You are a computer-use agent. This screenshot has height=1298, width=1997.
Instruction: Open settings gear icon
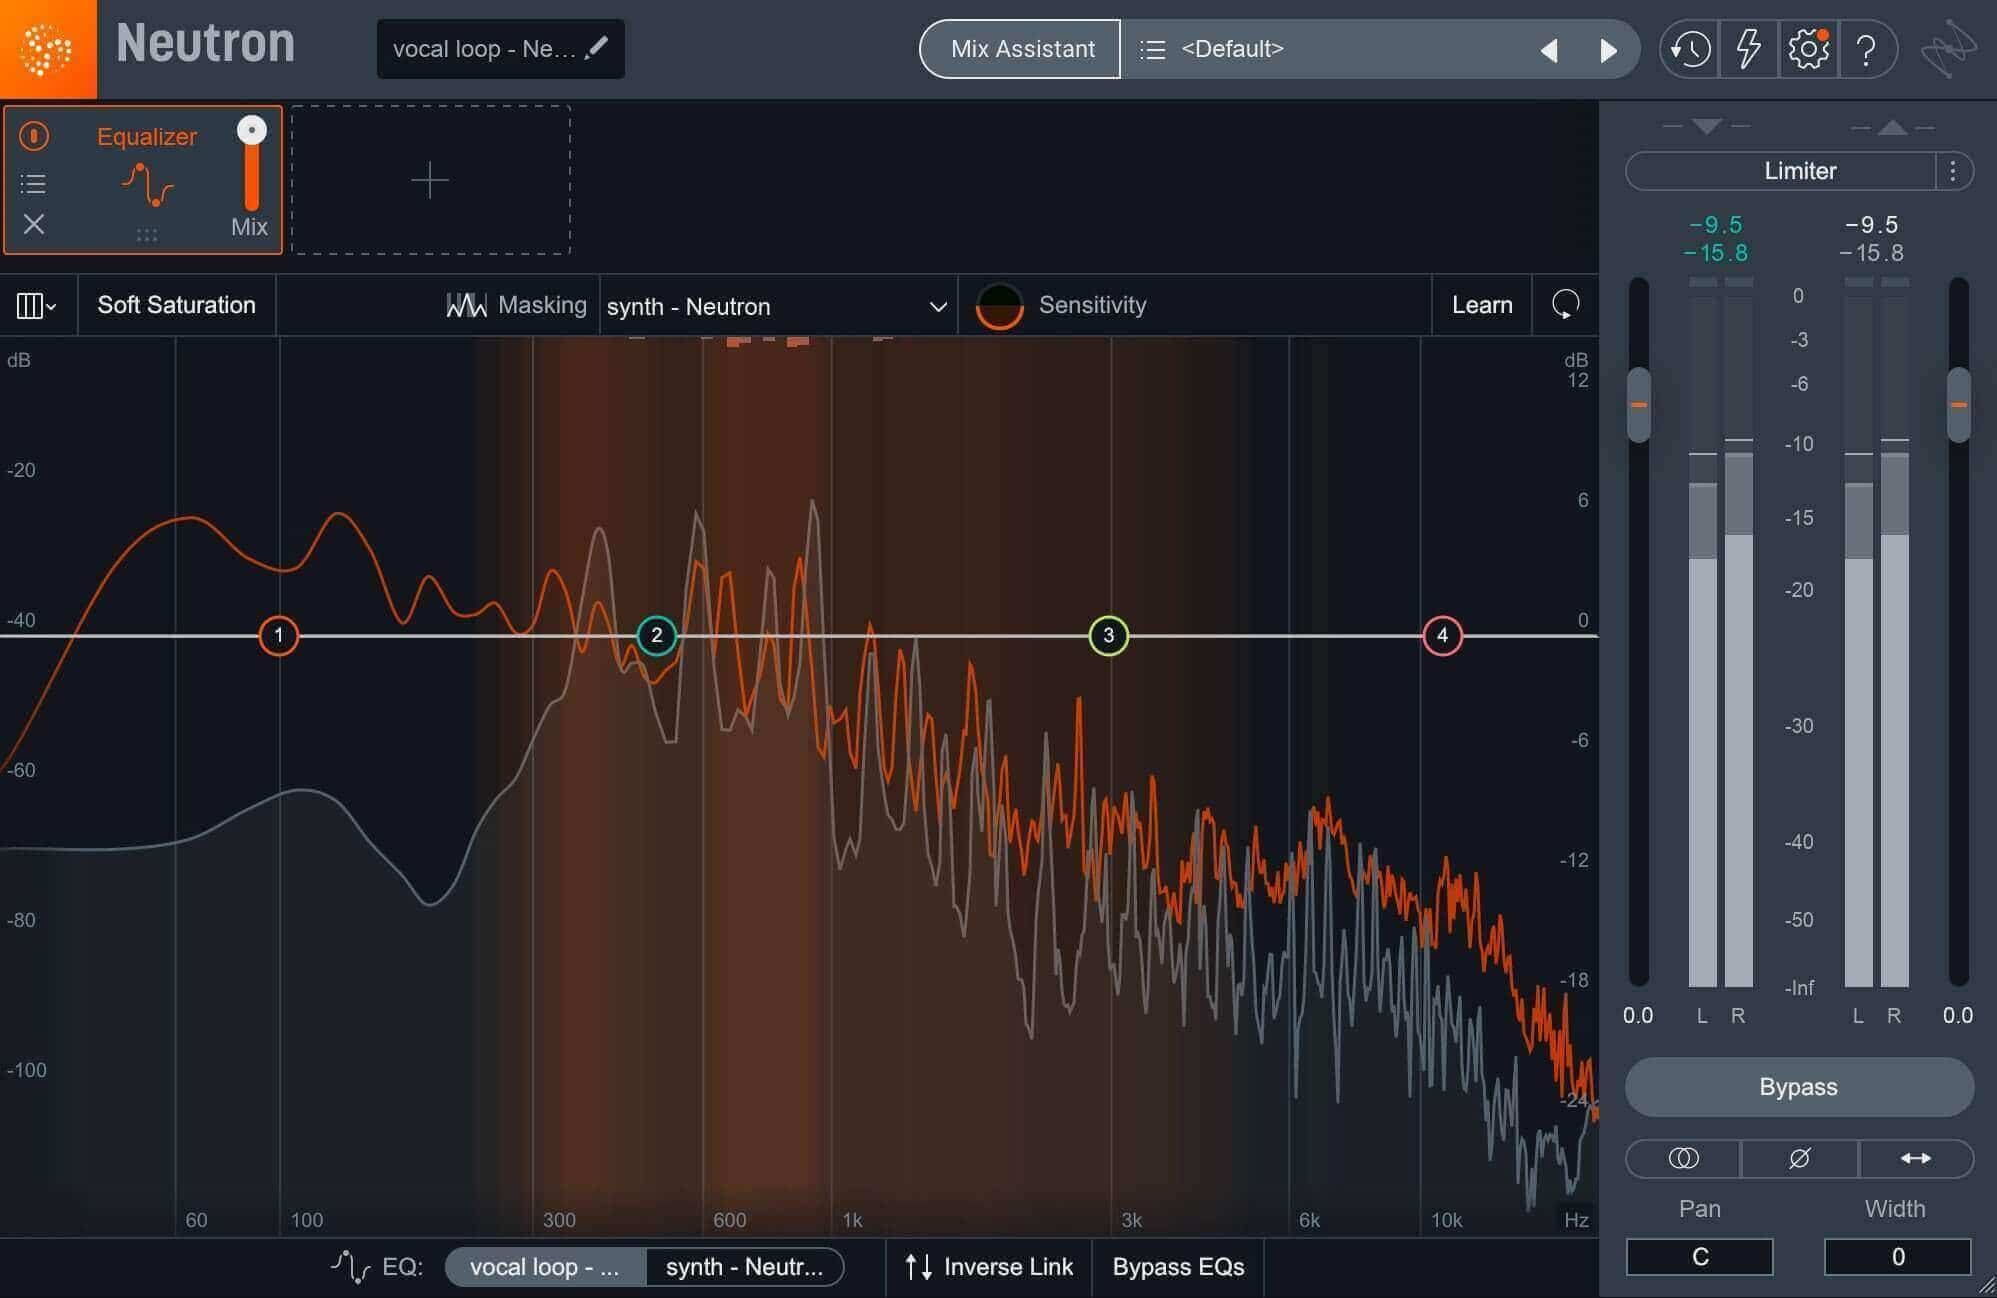(1808, 49)
